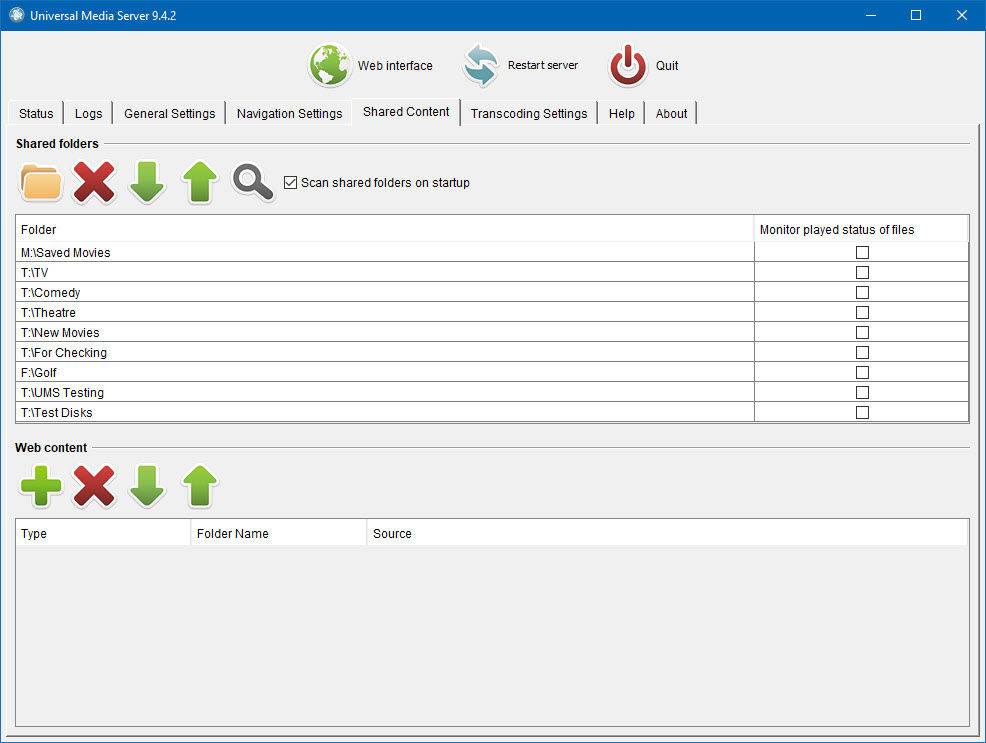This screenshot has width=986, height=743.
Task: Enable monitoring for T:\TV folder
Action: (862, 272)
